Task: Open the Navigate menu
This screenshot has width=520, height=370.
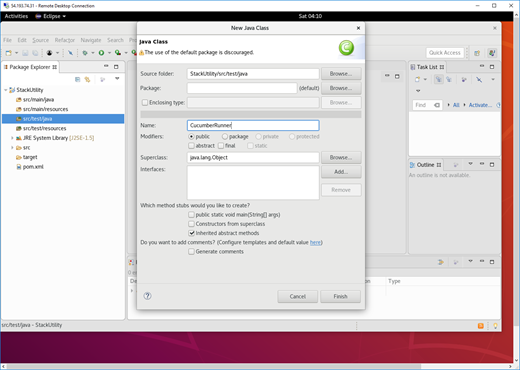Action: pos(91,40)
